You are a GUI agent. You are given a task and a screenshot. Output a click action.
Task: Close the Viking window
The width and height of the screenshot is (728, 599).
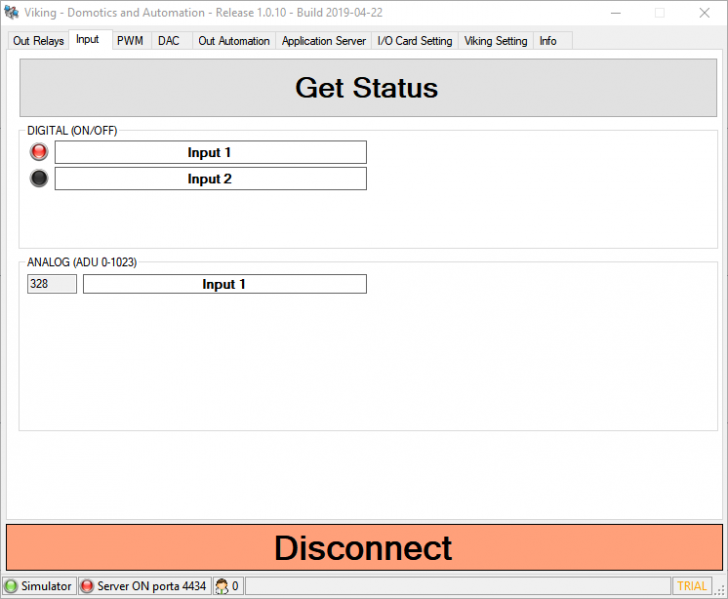click(x=704, y=13)
